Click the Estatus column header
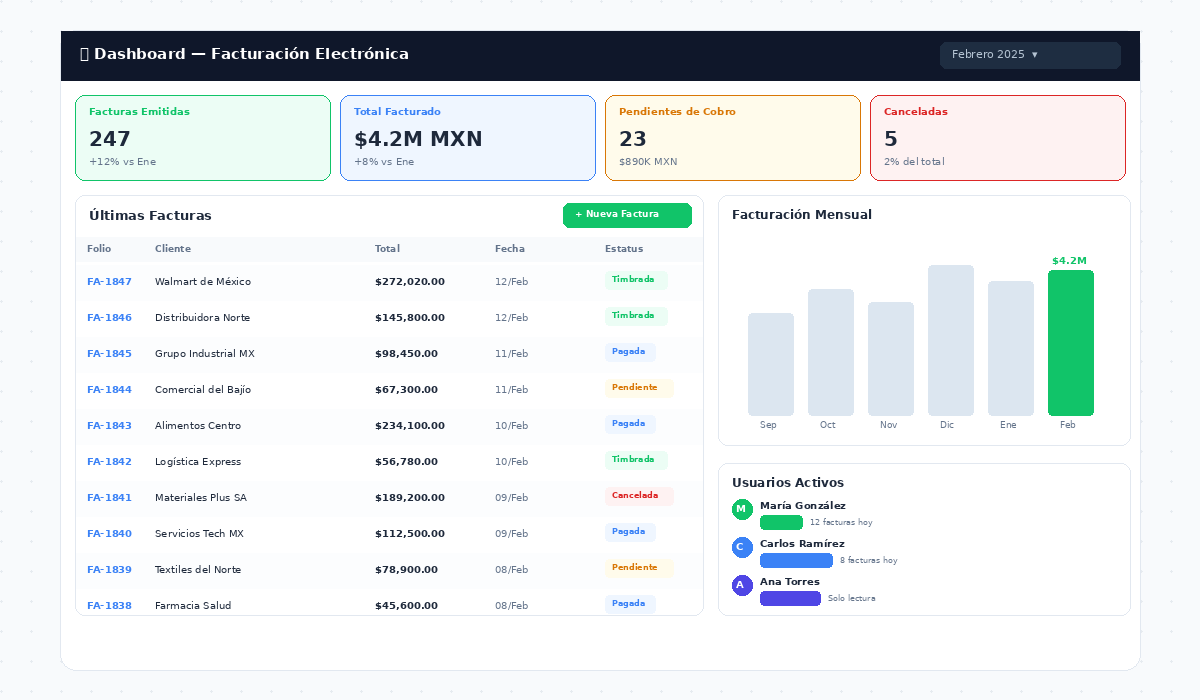 click(624, 249)
